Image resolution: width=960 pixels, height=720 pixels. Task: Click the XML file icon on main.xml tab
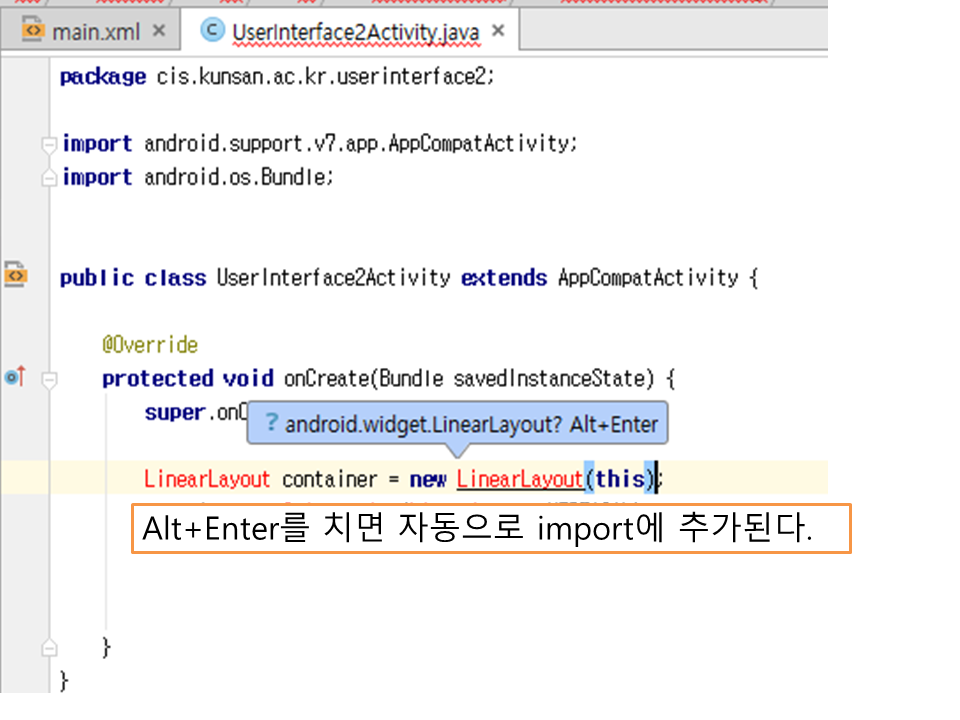(33, 30)
